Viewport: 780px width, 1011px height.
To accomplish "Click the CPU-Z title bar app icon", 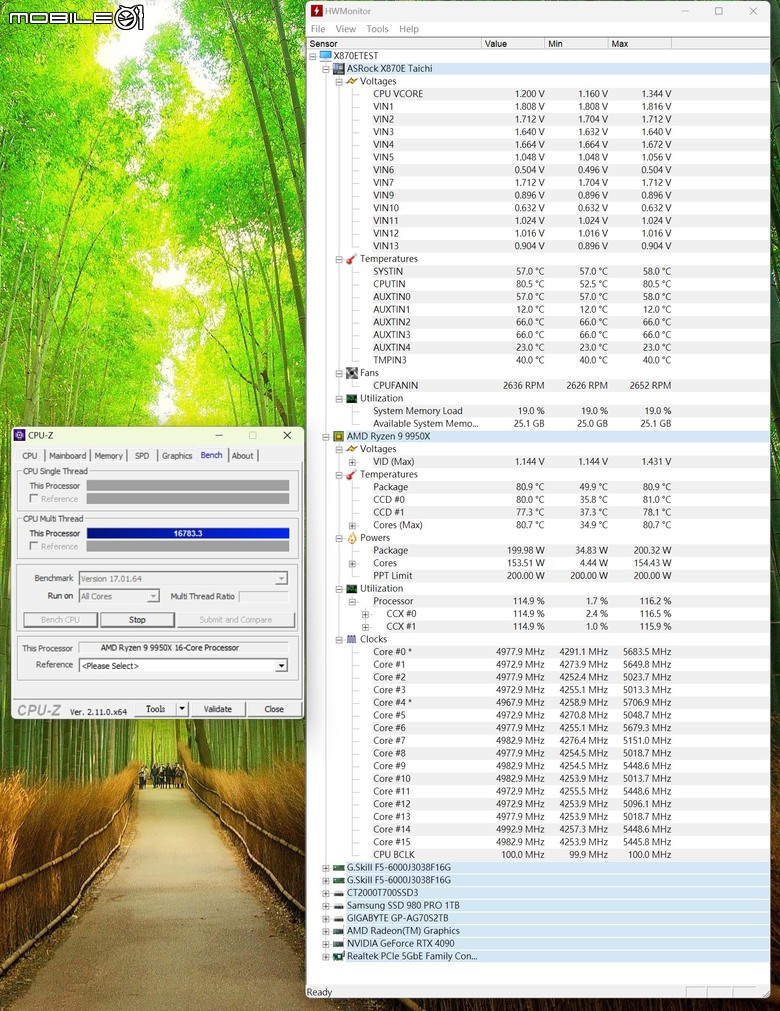I will tap(19, 435).
